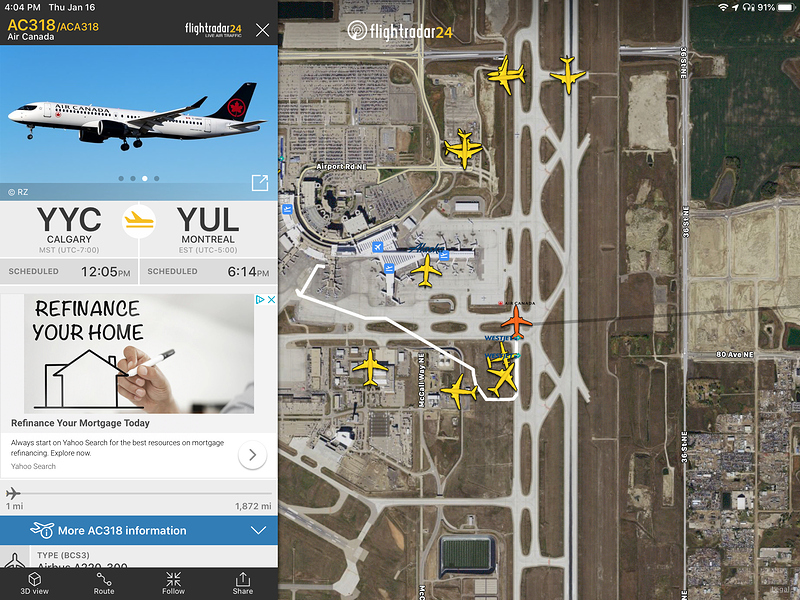The width and height of the screenshot is (800, 600).
Task: Dismiss the ad with the X icon
Action: [x=271, y=299]
